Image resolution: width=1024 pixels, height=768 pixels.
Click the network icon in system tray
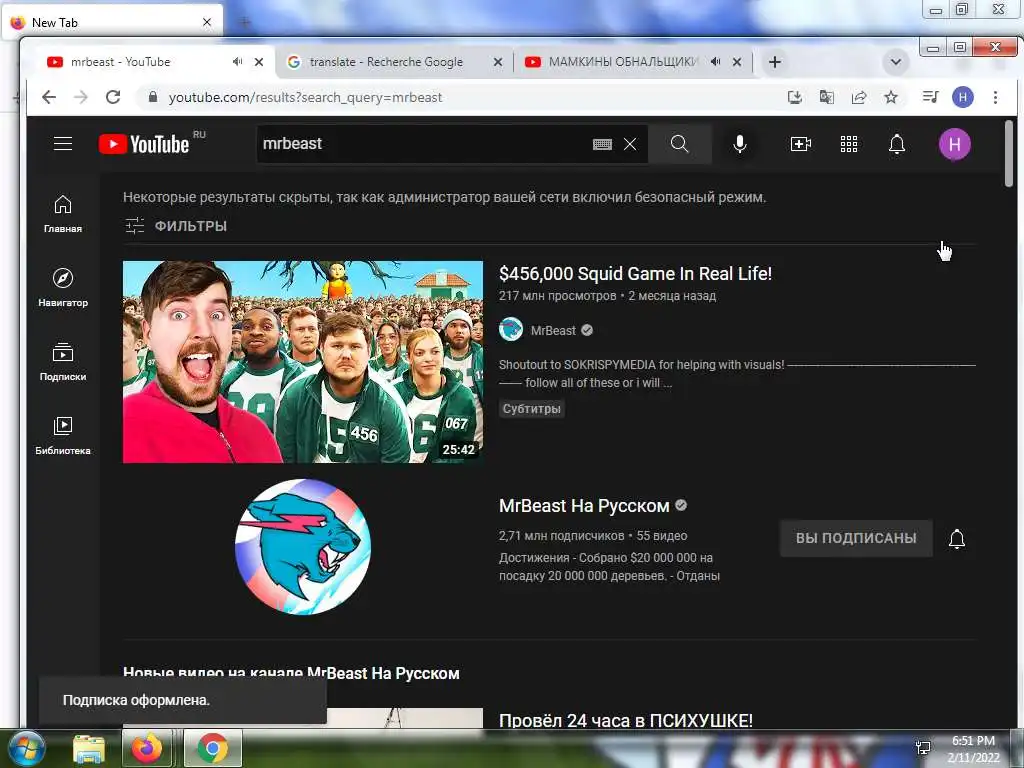click(x=923, y=748)
